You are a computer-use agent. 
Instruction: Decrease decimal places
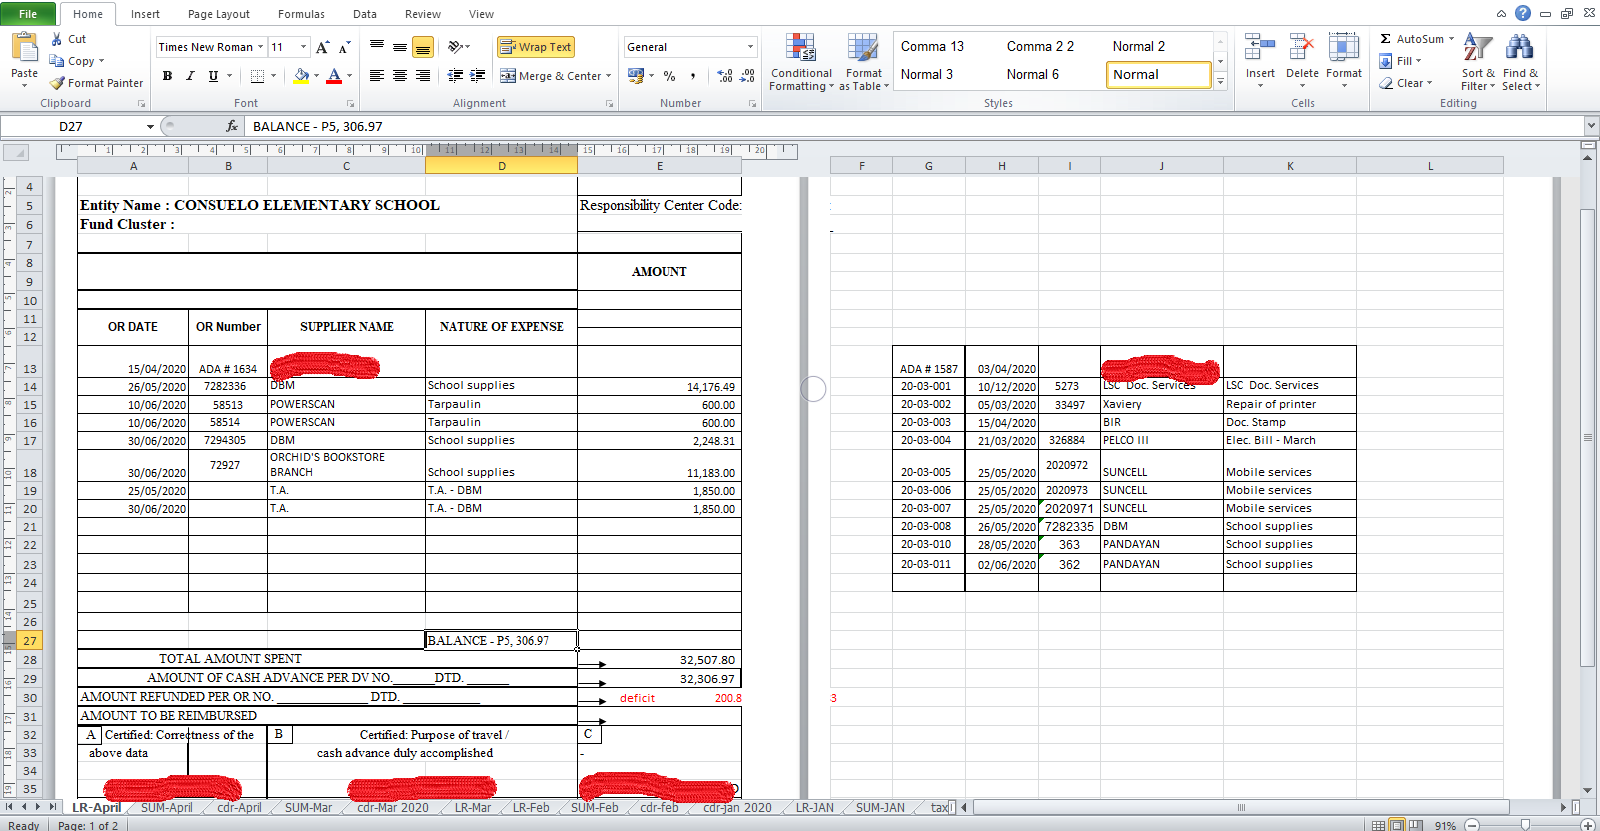click(747, 76)
